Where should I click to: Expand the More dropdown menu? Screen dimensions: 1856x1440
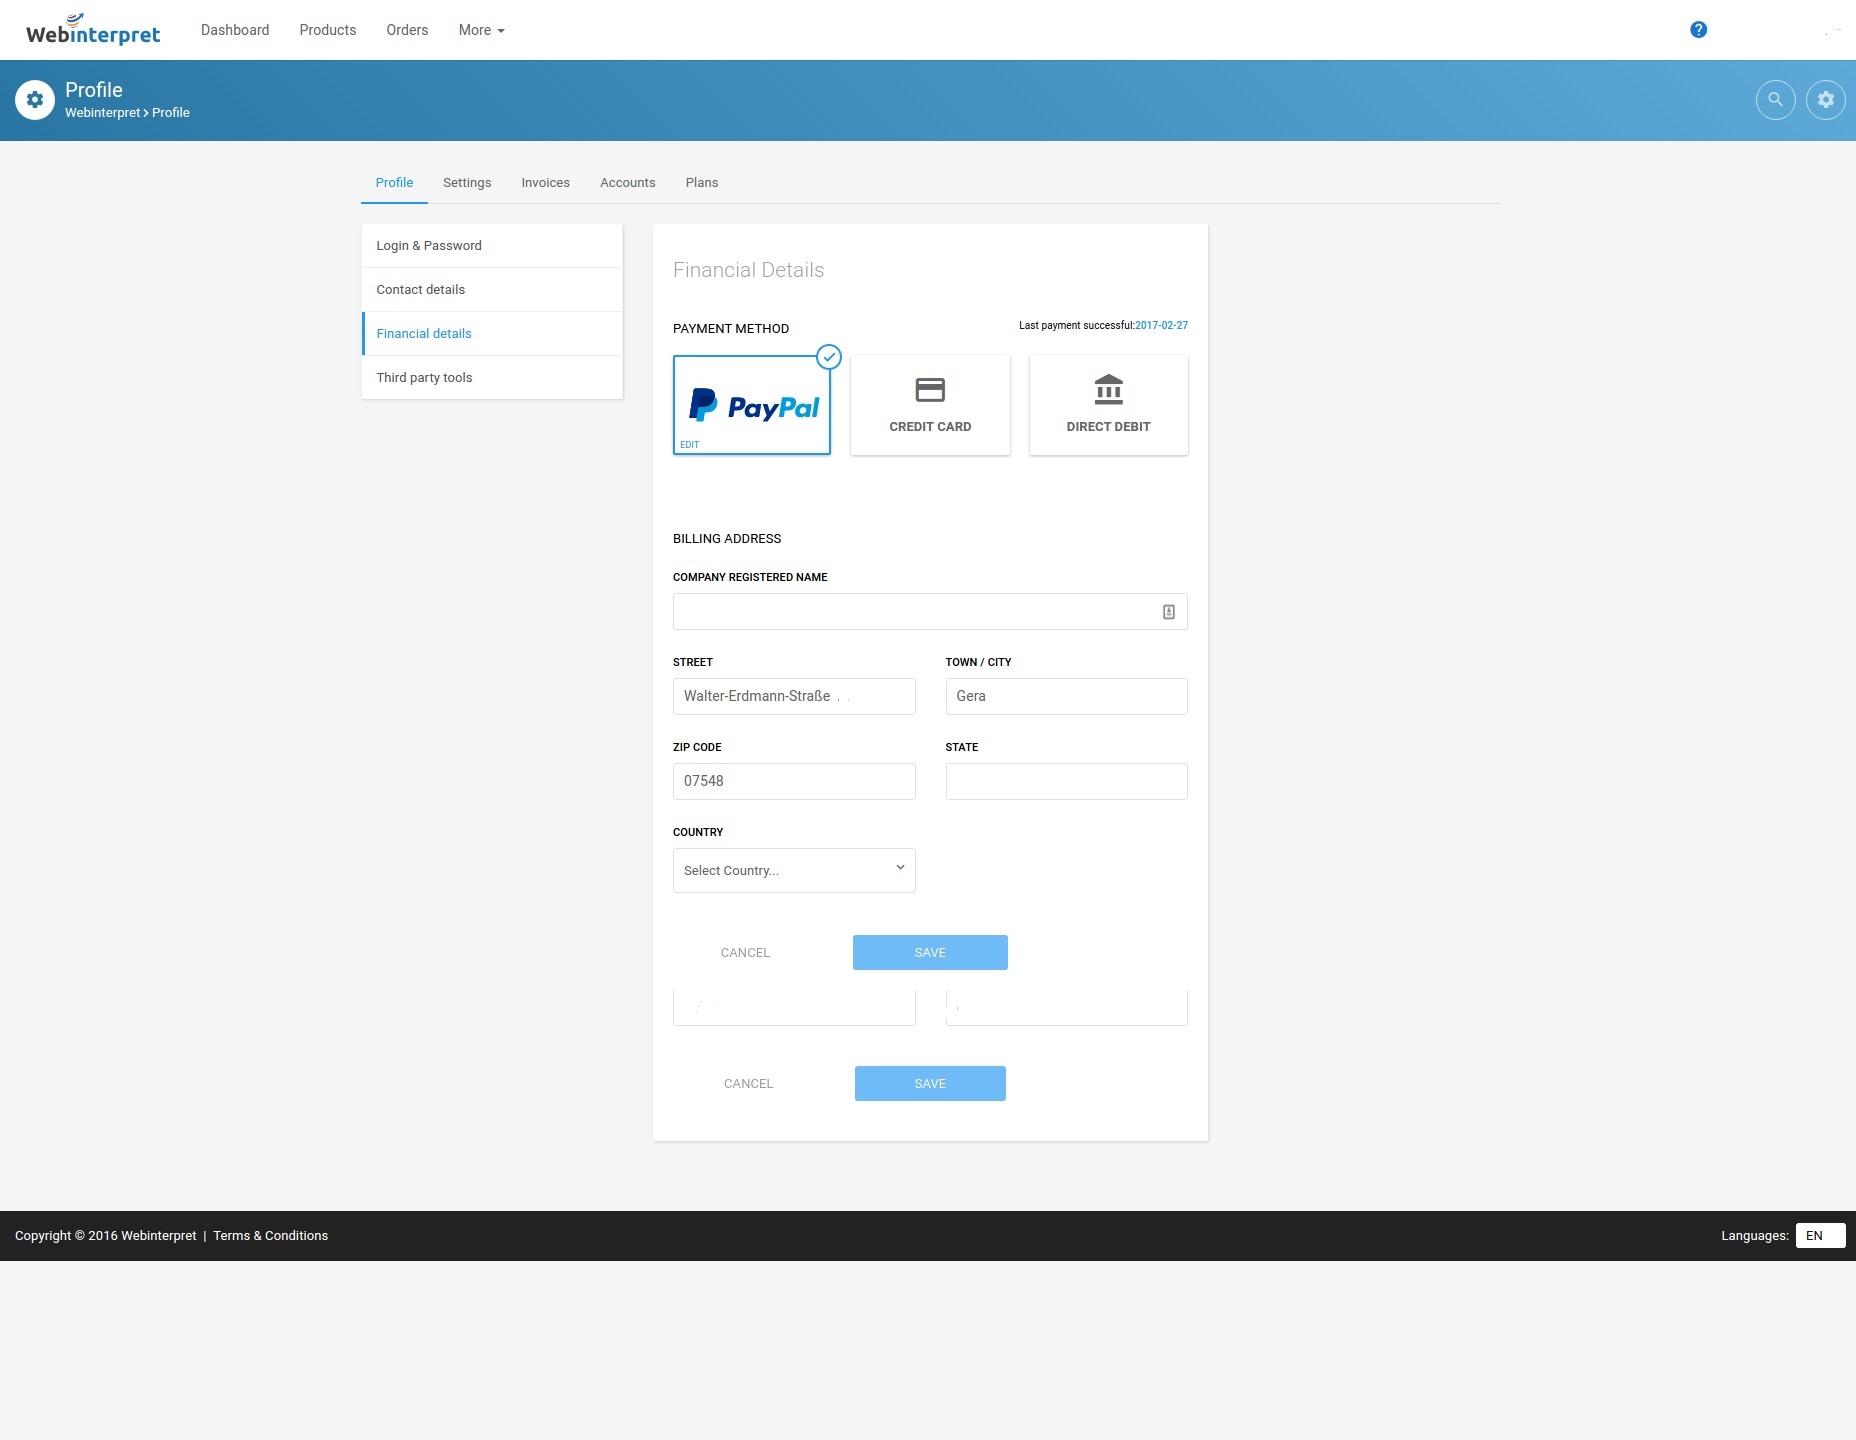pos(481,30)
